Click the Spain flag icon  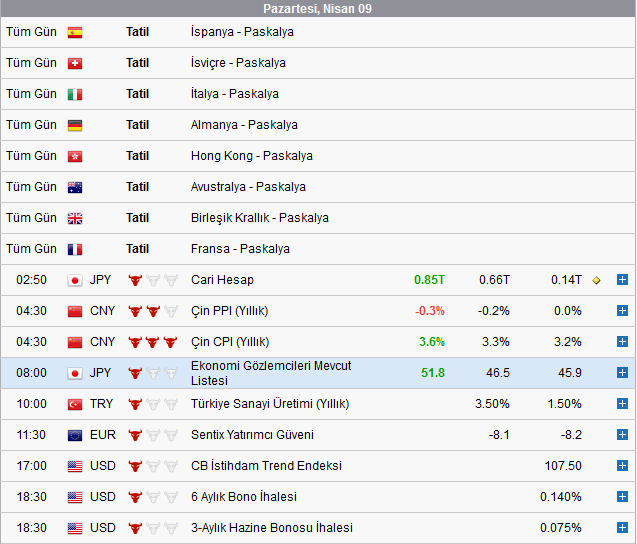[x=75, y=32]
